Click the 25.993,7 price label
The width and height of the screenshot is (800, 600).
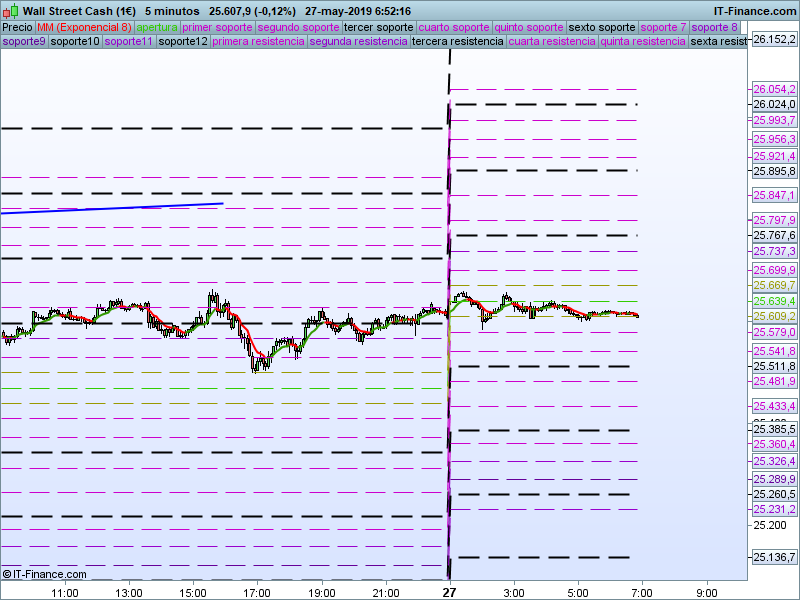coord(774,120)
